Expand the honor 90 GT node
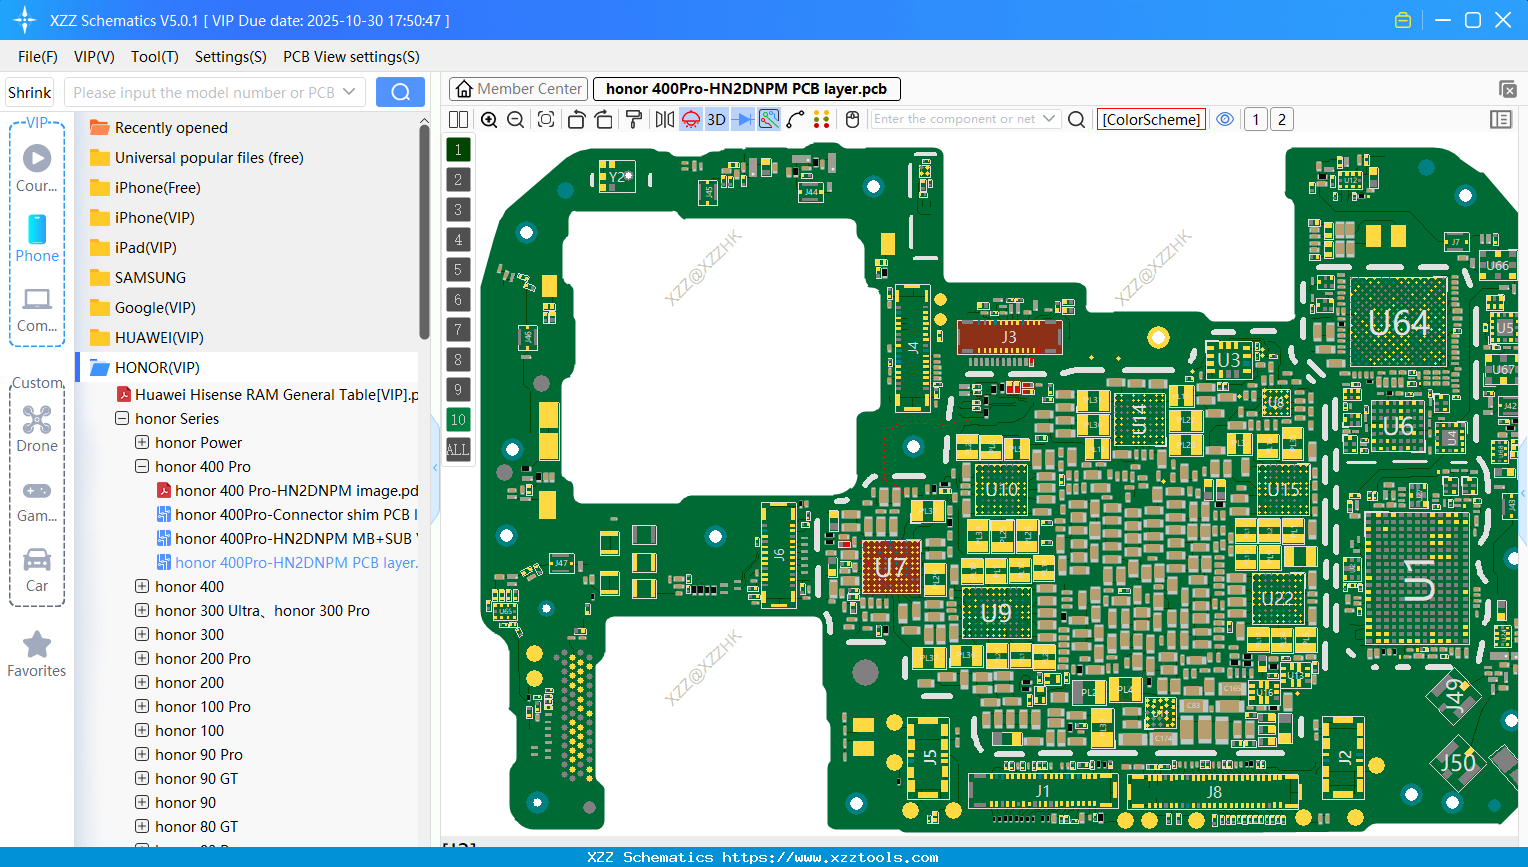 pos(142,778)
